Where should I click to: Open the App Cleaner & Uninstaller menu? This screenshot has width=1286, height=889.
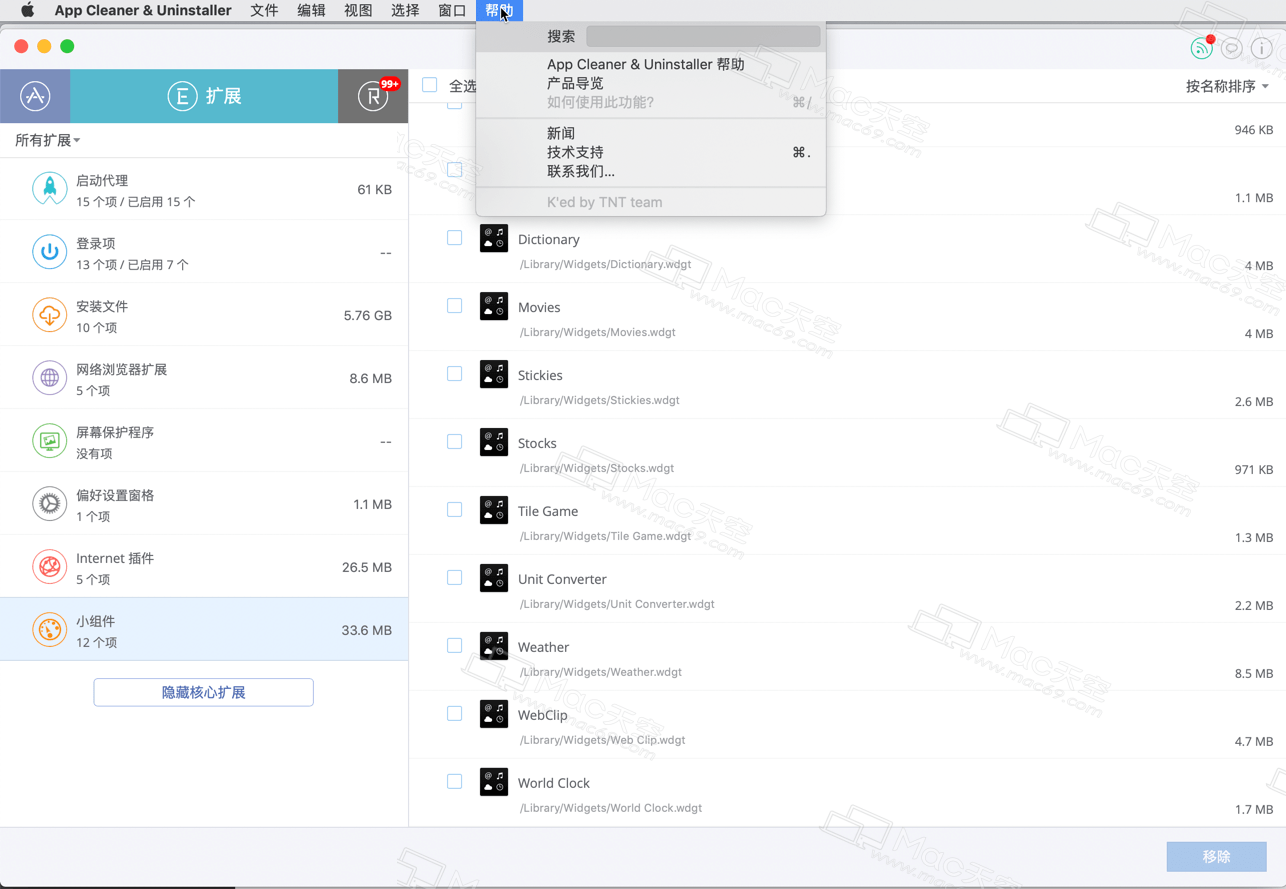coord(143,10)
